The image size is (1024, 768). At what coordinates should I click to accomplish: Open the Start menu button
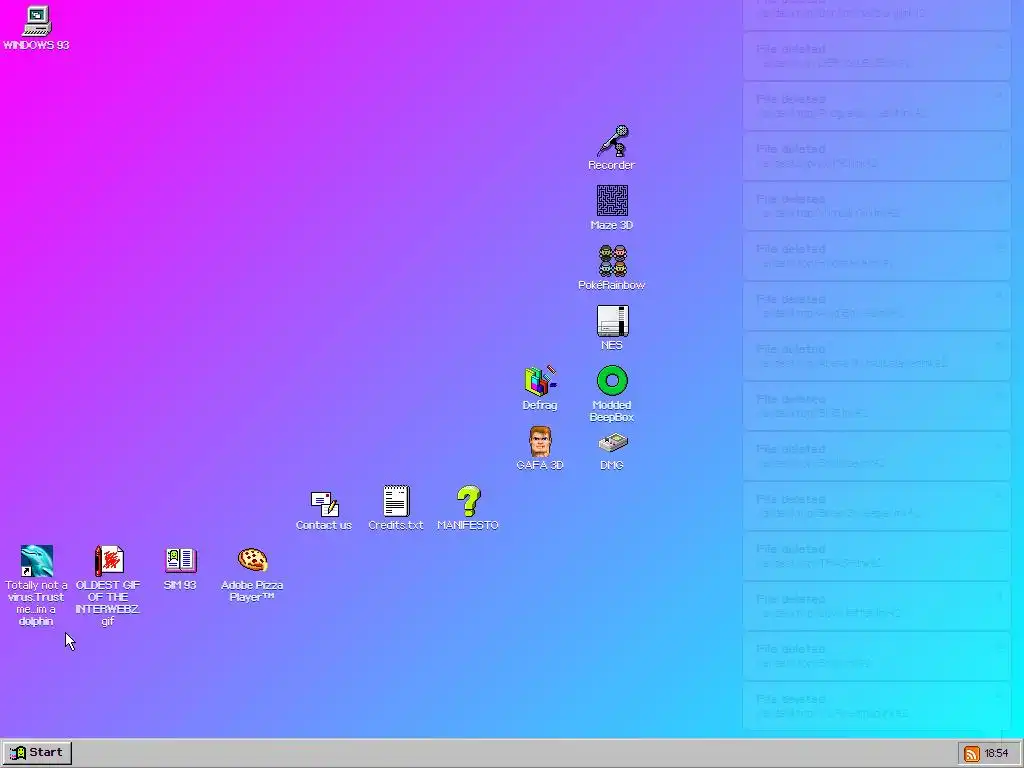click(x=36, y=752)
